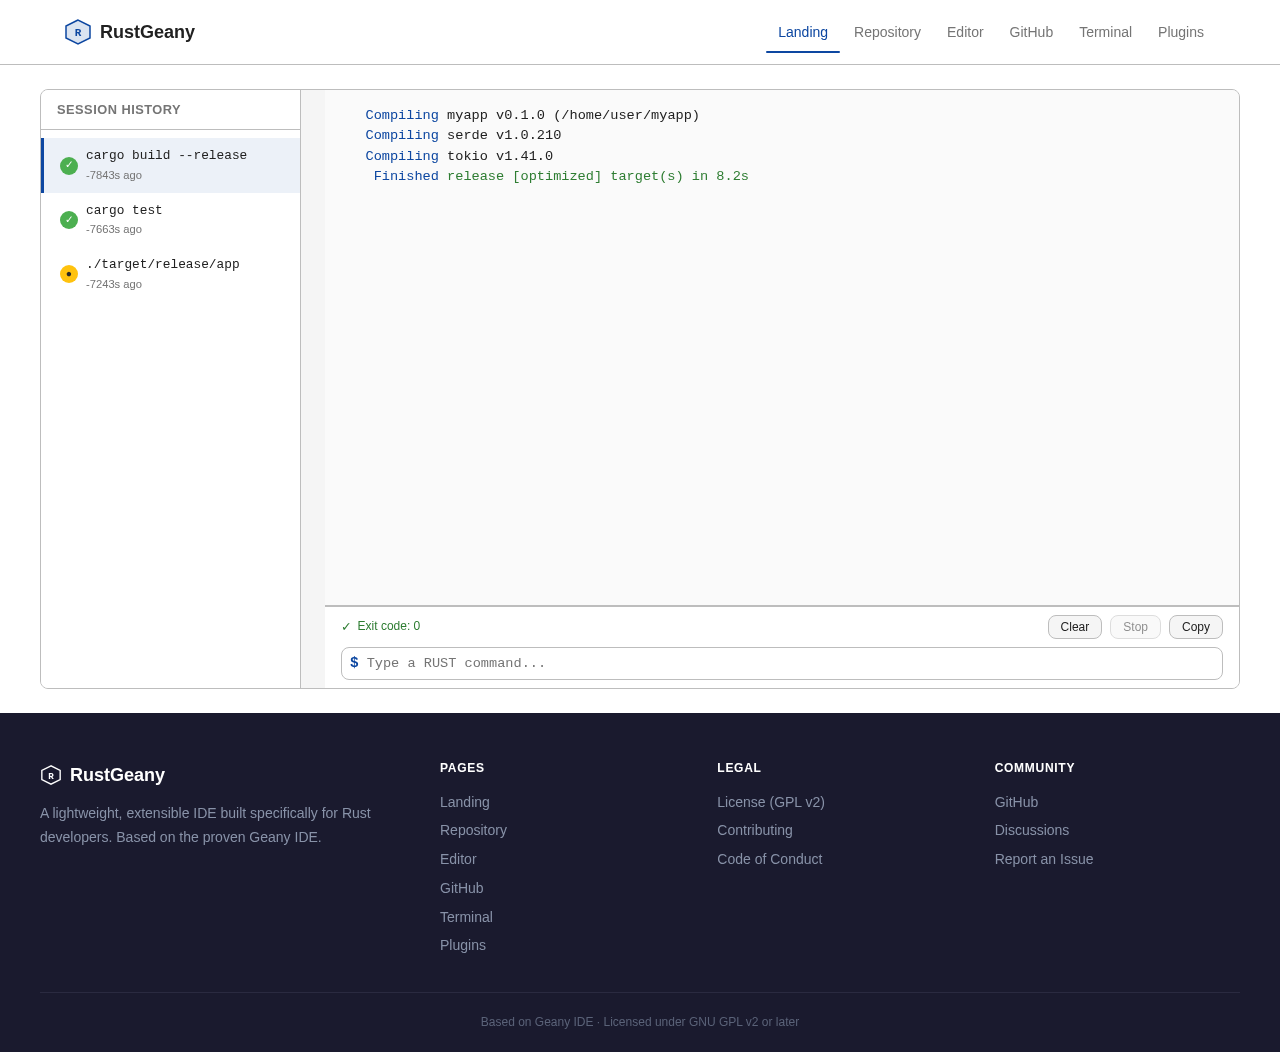The image size is (1280, 1052).
Task: Click the SESSION HISTORY panel heading
Action: click(119, 110)
